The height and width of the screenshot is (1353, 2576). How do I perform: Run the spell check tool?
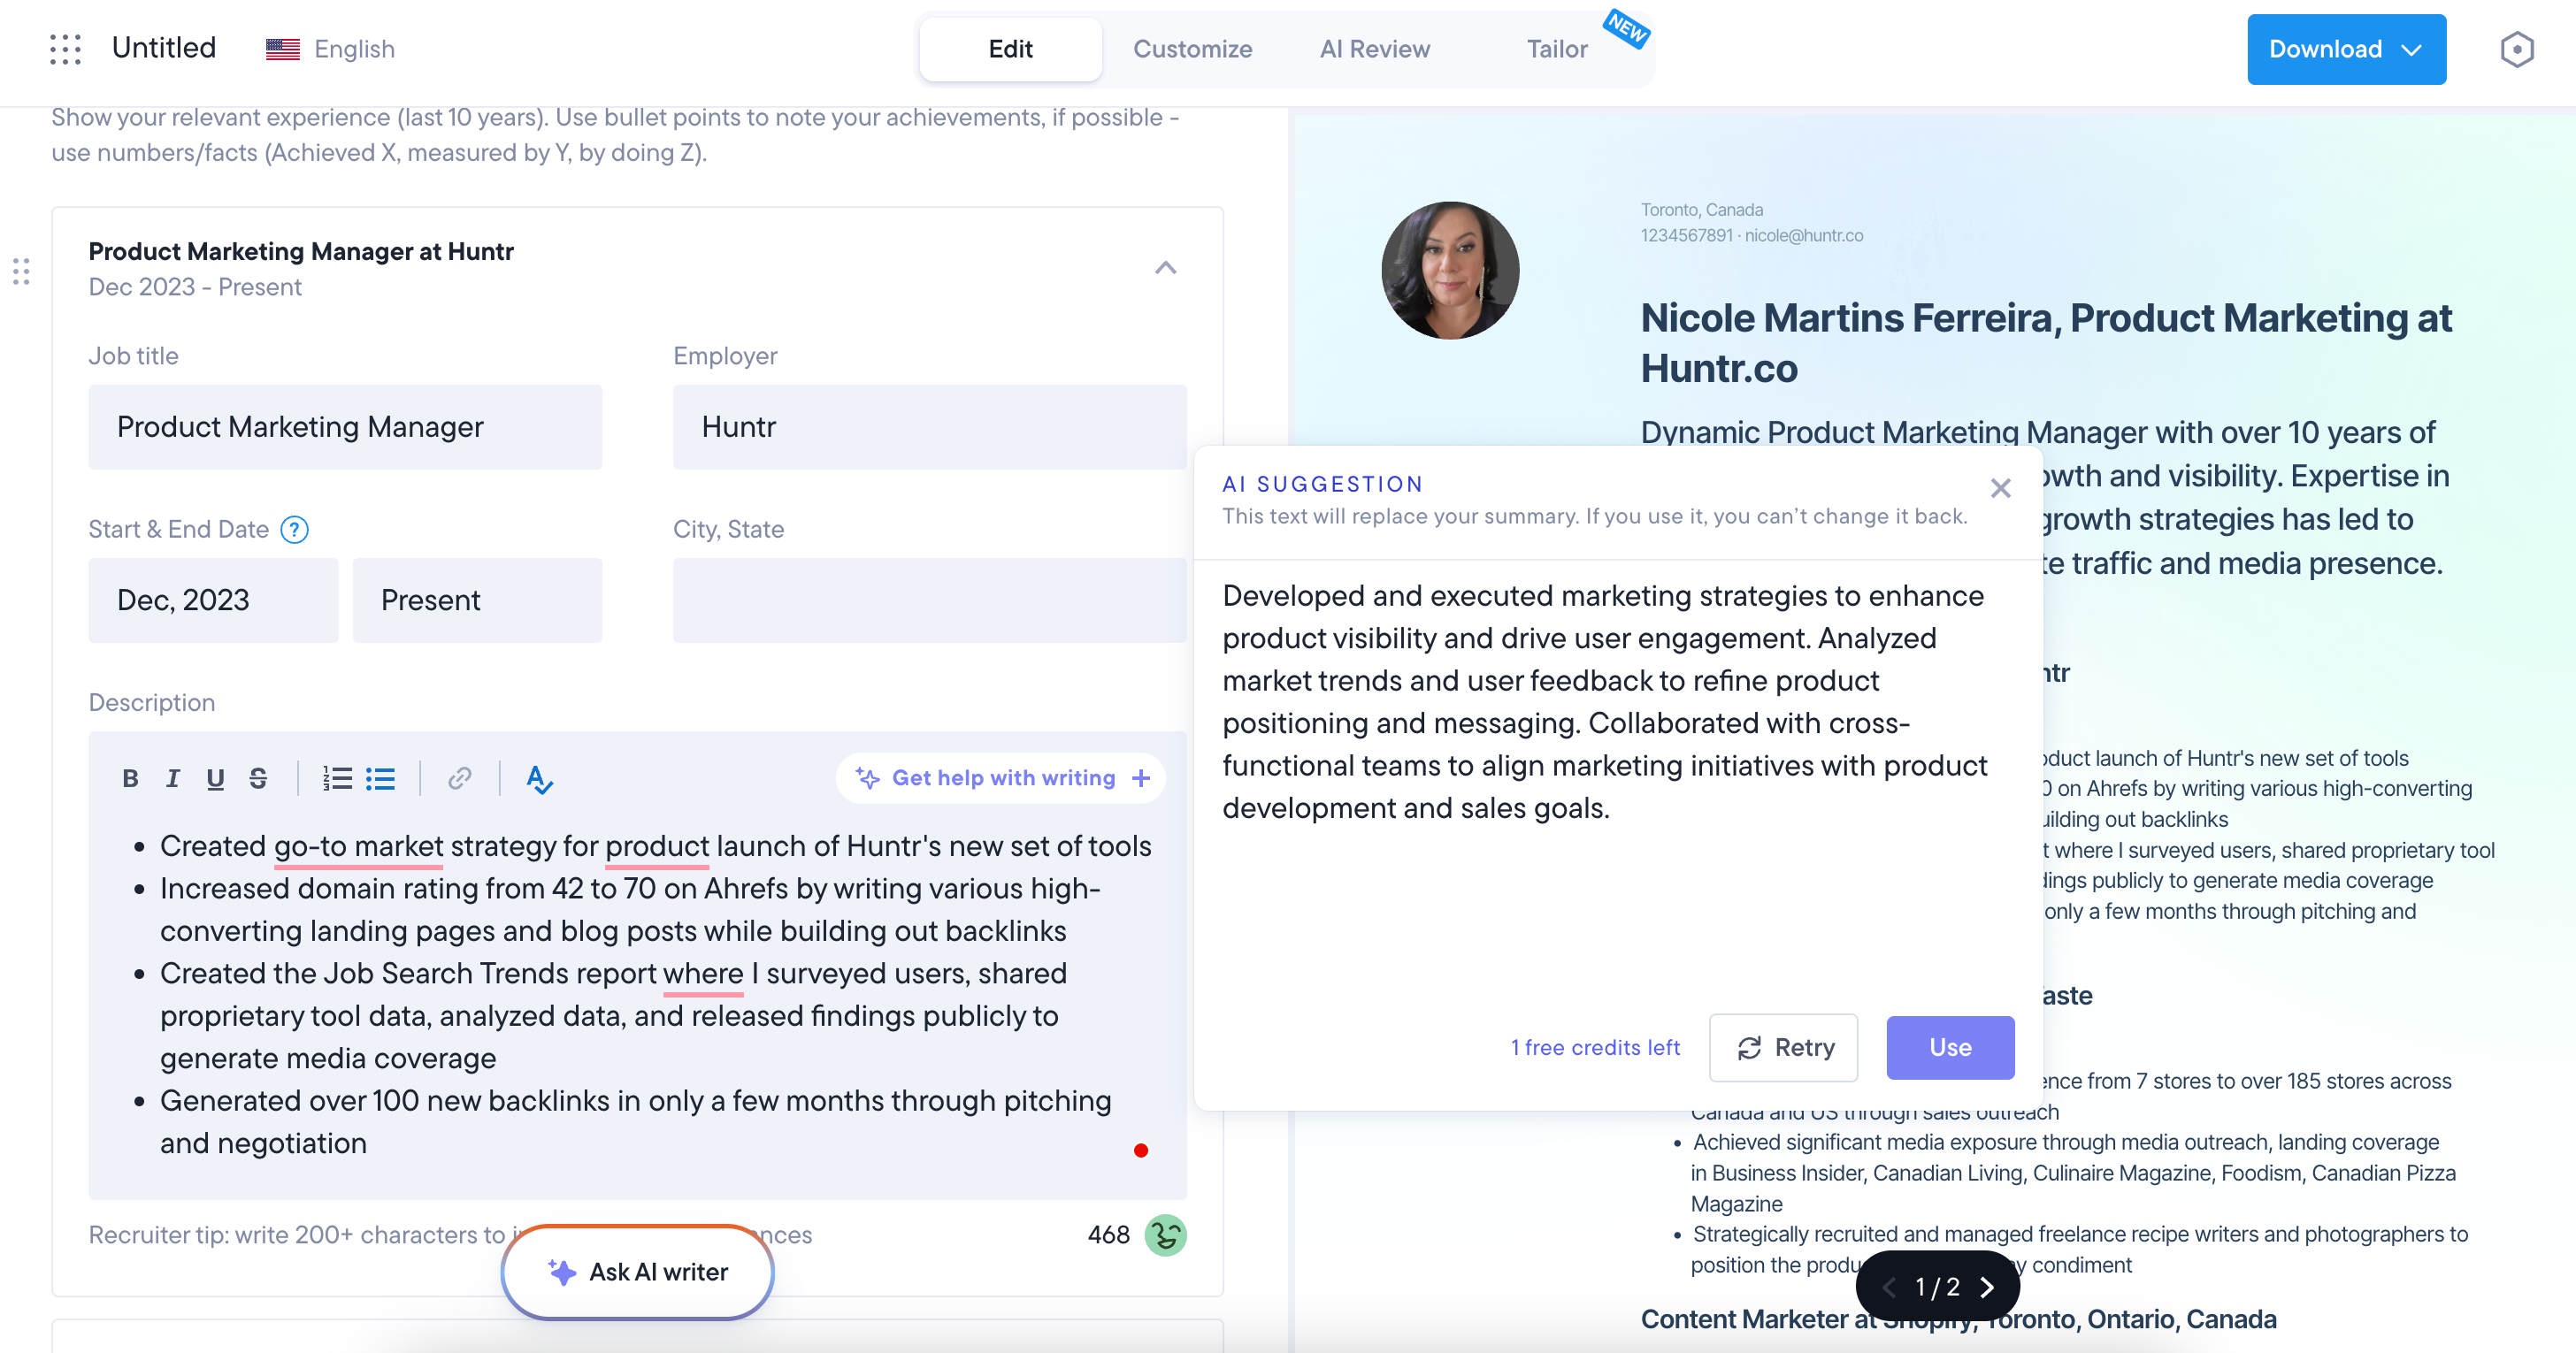[539, 778]
